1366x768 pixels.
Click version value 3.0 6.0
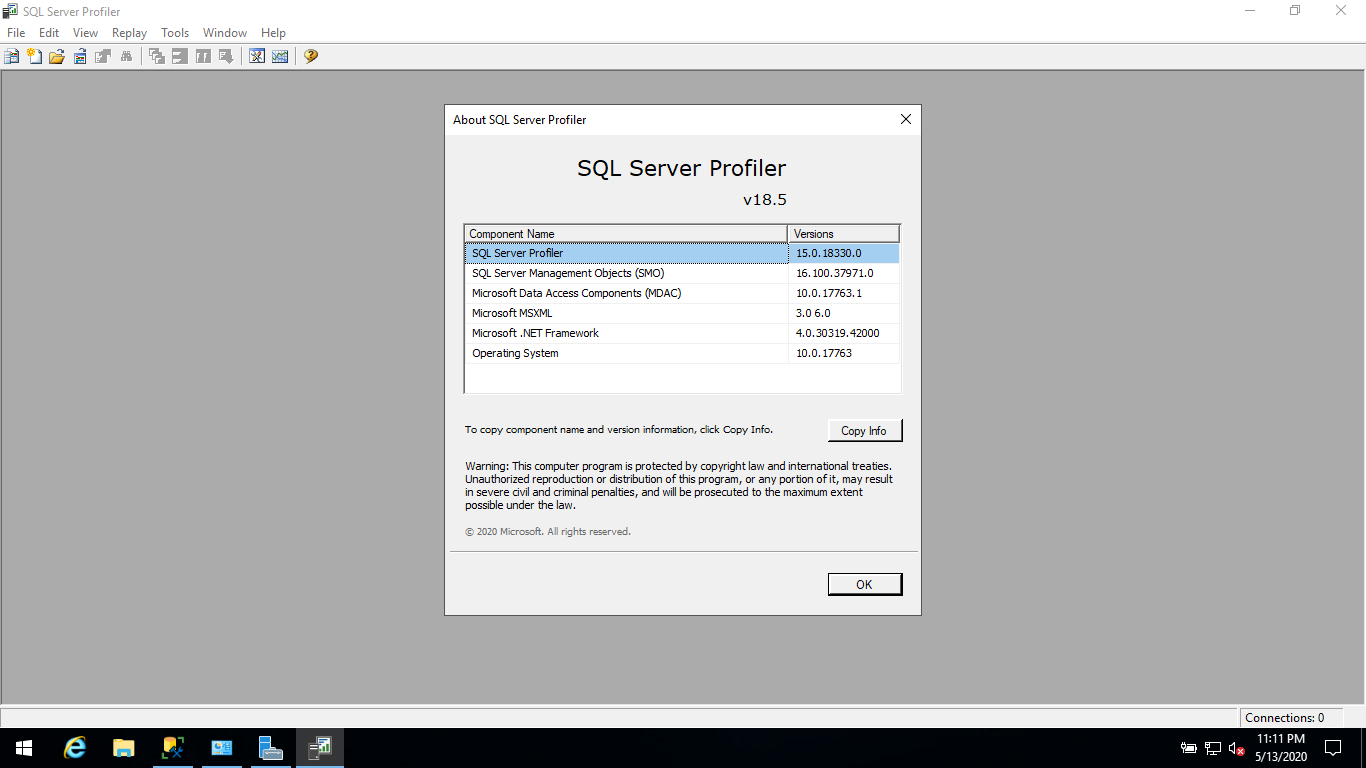click(x=813, y=313)
